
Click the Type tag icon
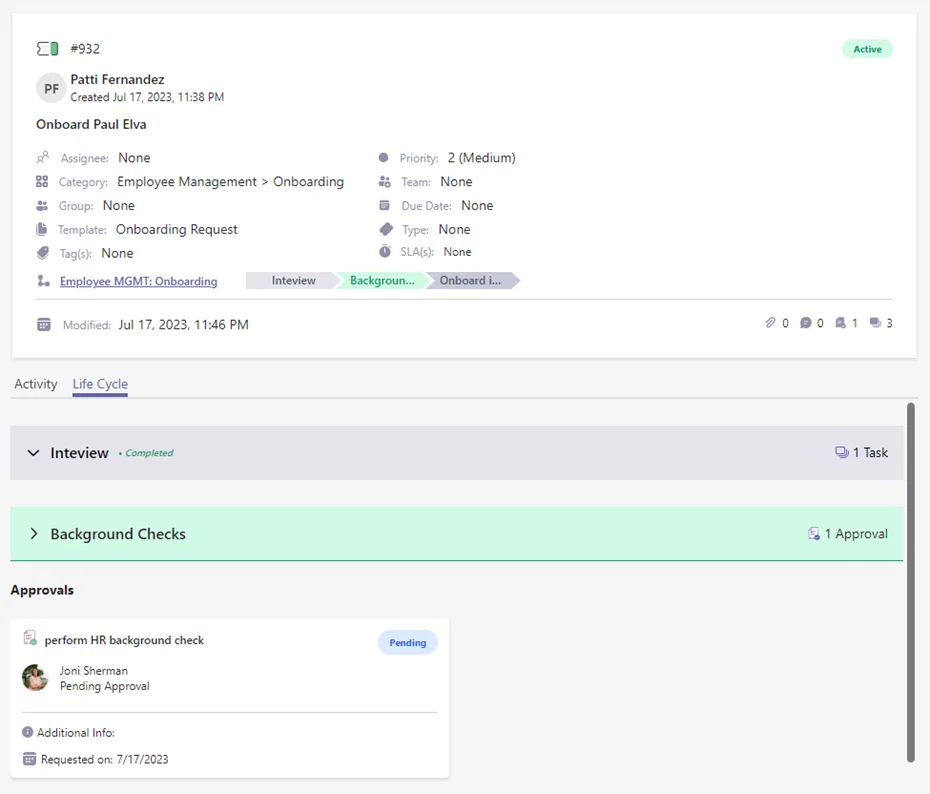pyautogui.click(x=386, y=229)
